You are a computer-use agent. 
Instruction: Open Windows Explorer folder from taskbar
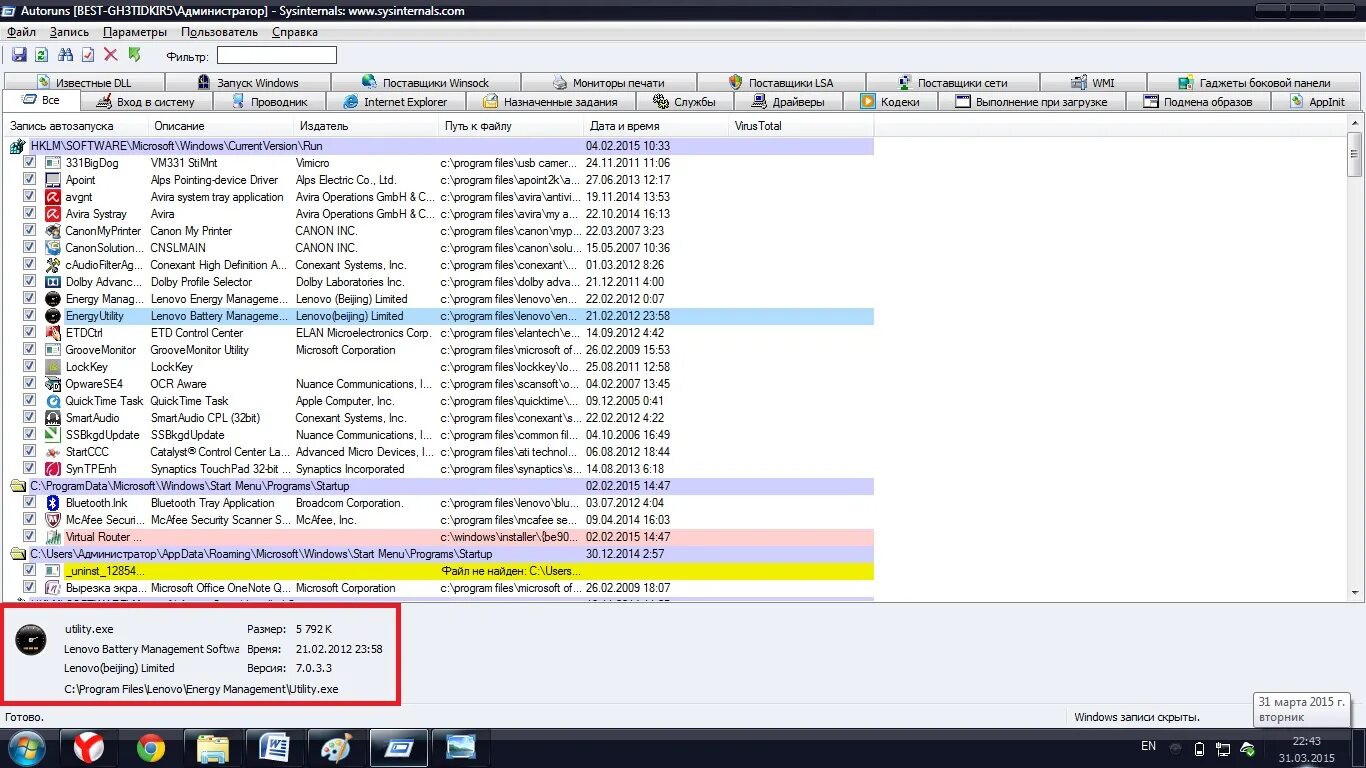(213, 747)
